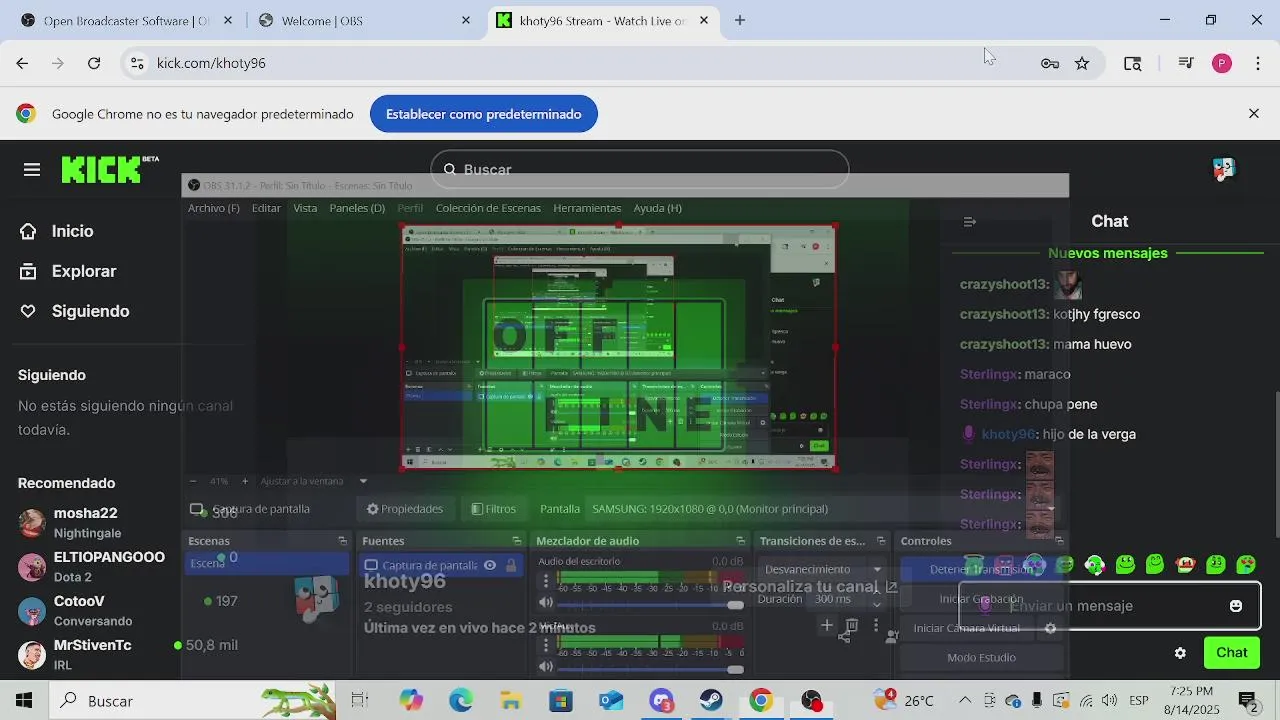1280x720 pixels.
Task: Open OBS source Filtros
Action: pos(493,509)
